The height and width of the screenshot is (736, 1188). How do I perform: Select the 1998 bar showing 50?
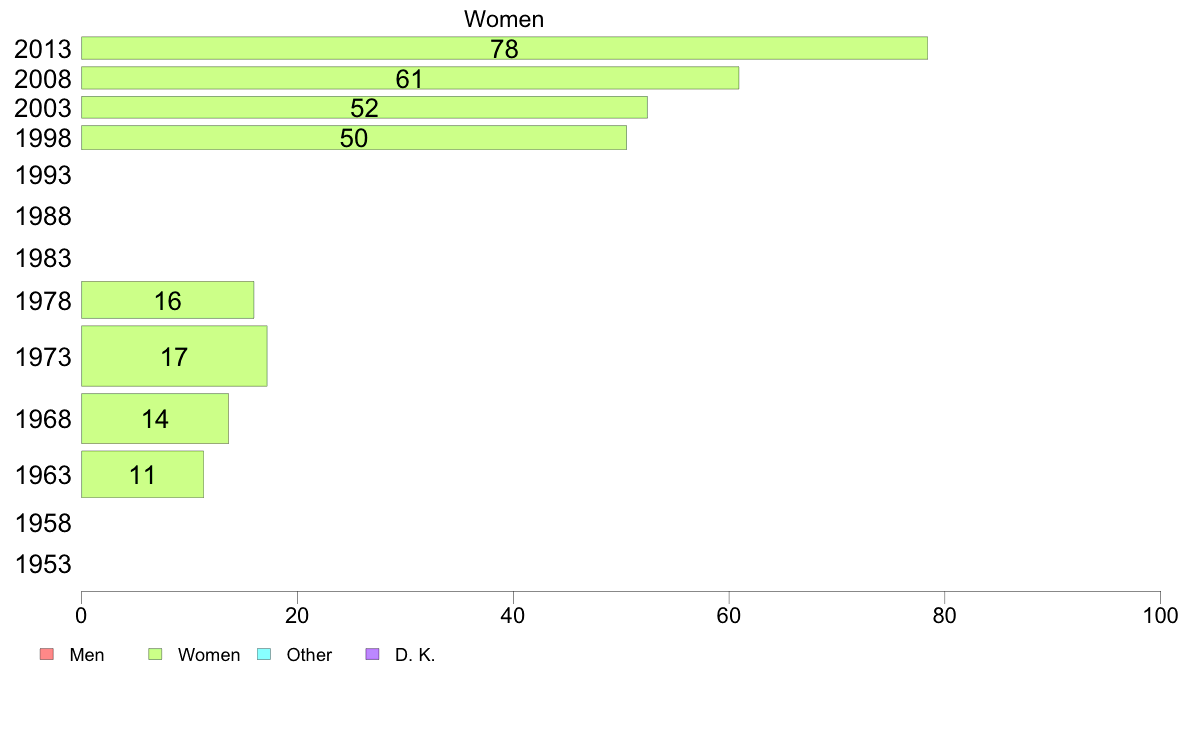[354, 137]
